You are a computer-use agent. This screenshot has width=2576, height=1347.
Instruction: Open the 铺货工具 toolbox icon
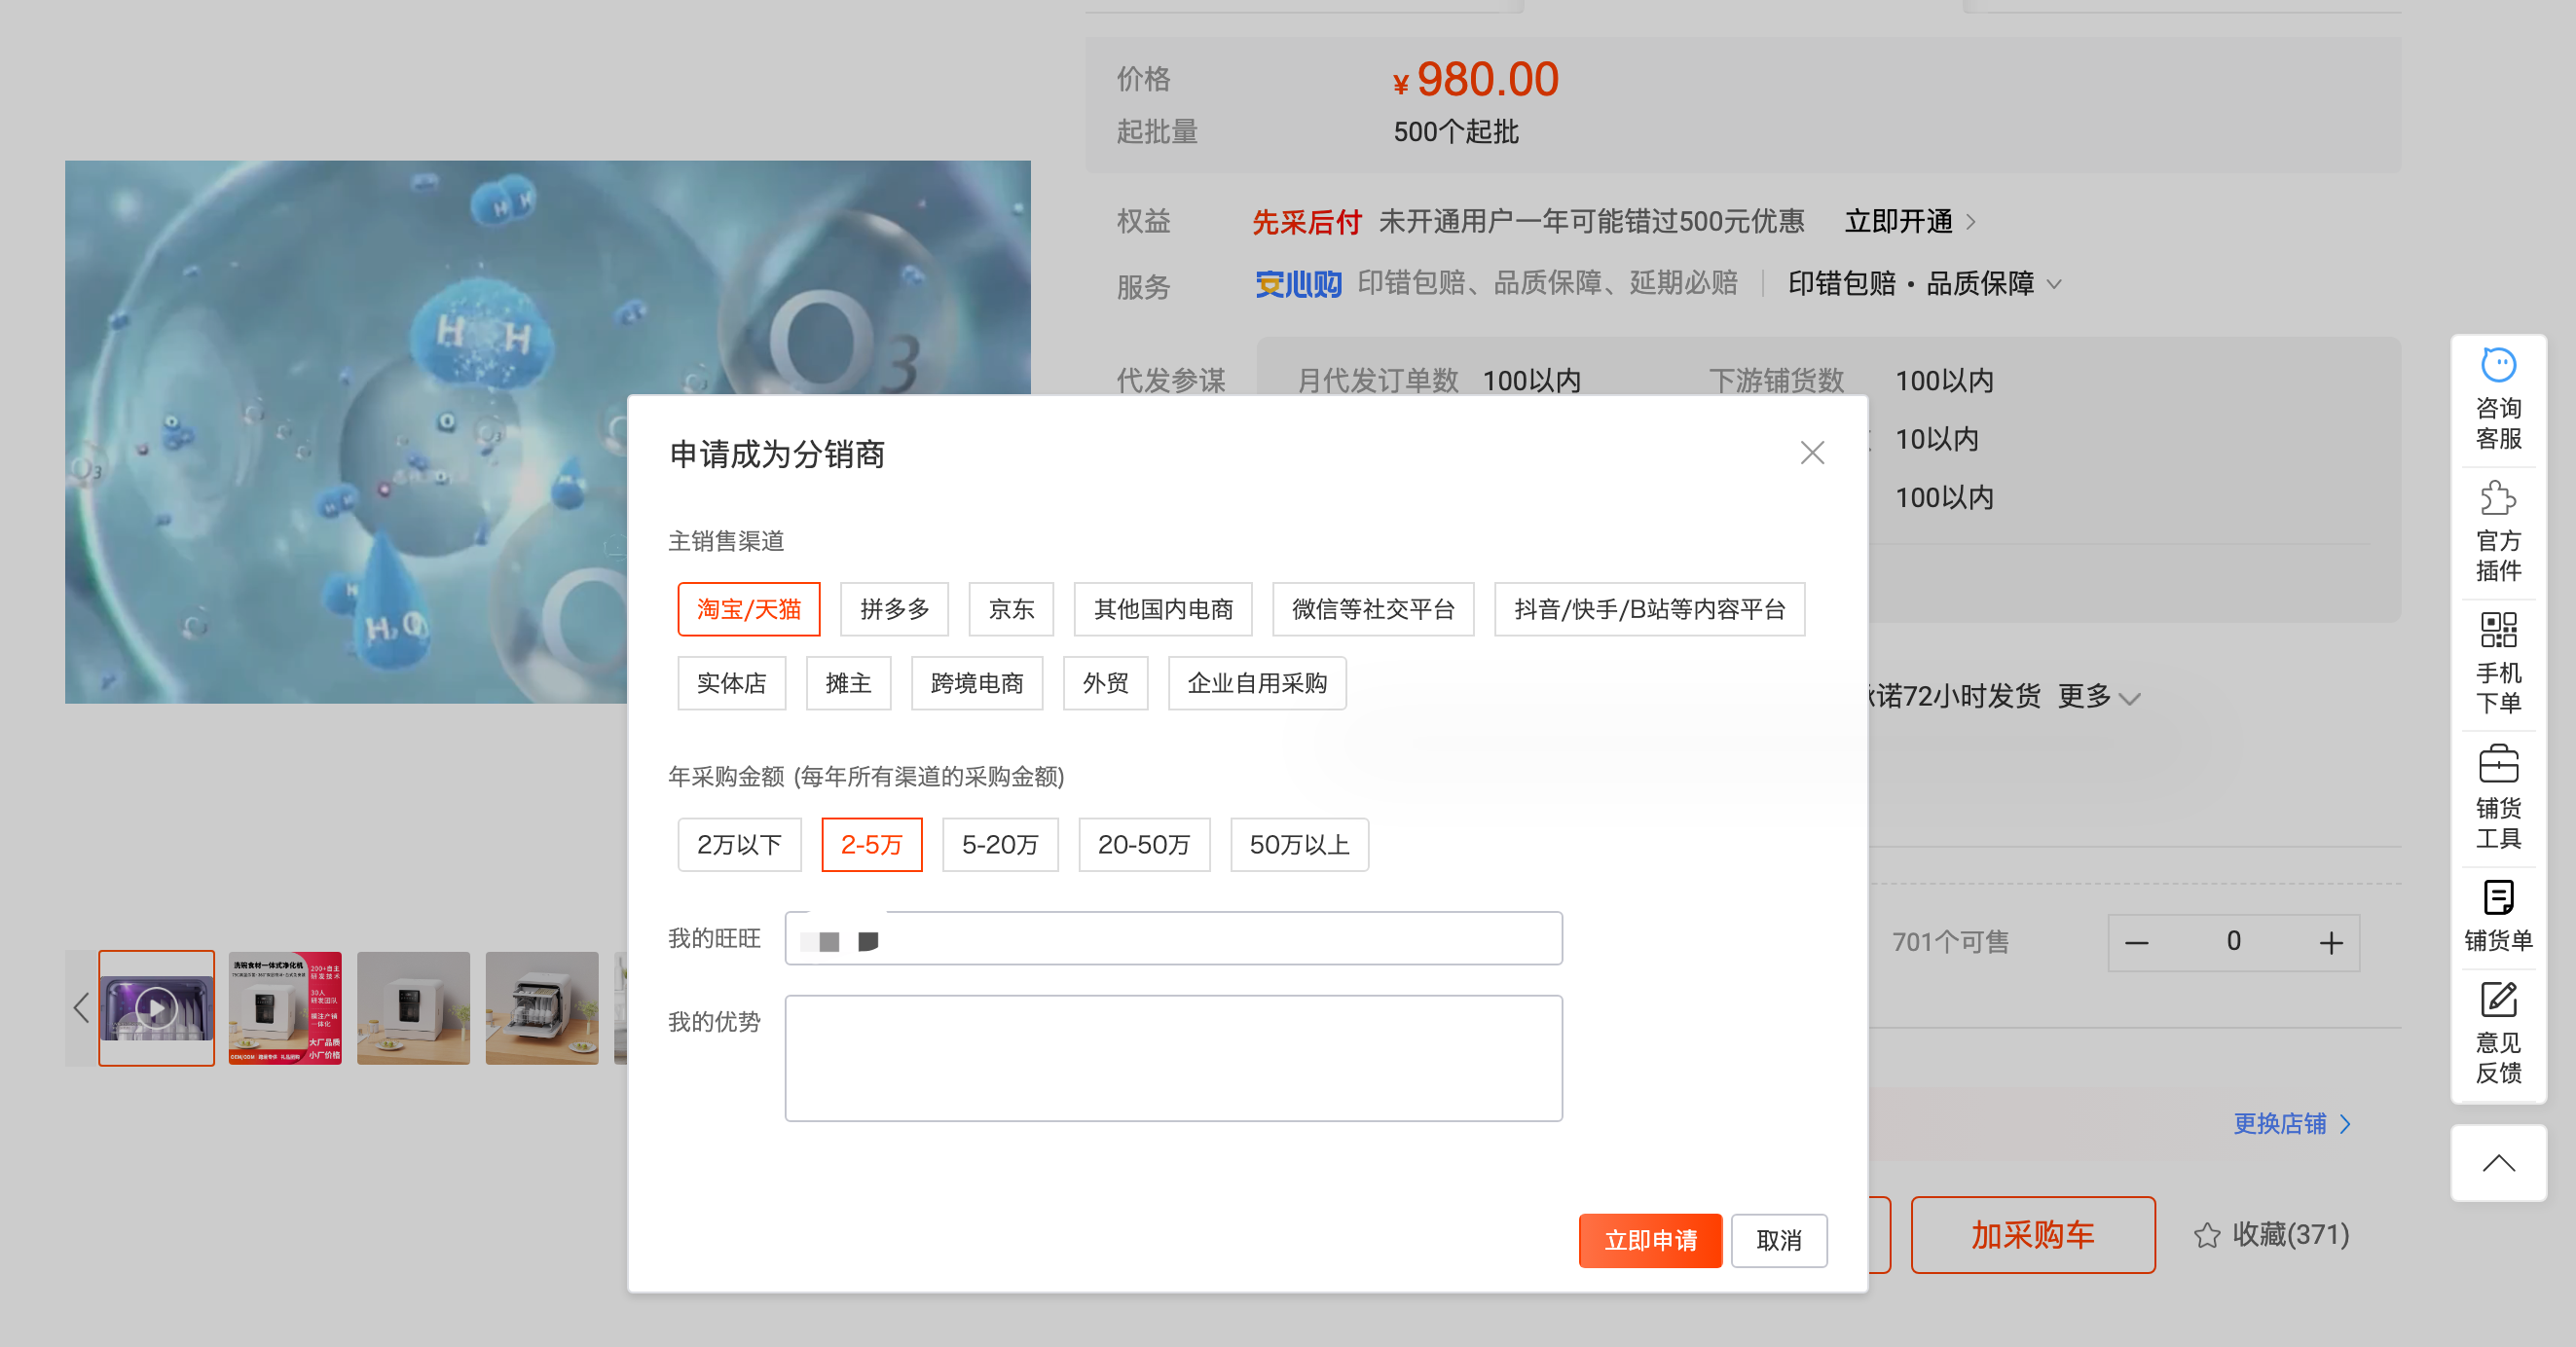click(x=2497, y=765)
